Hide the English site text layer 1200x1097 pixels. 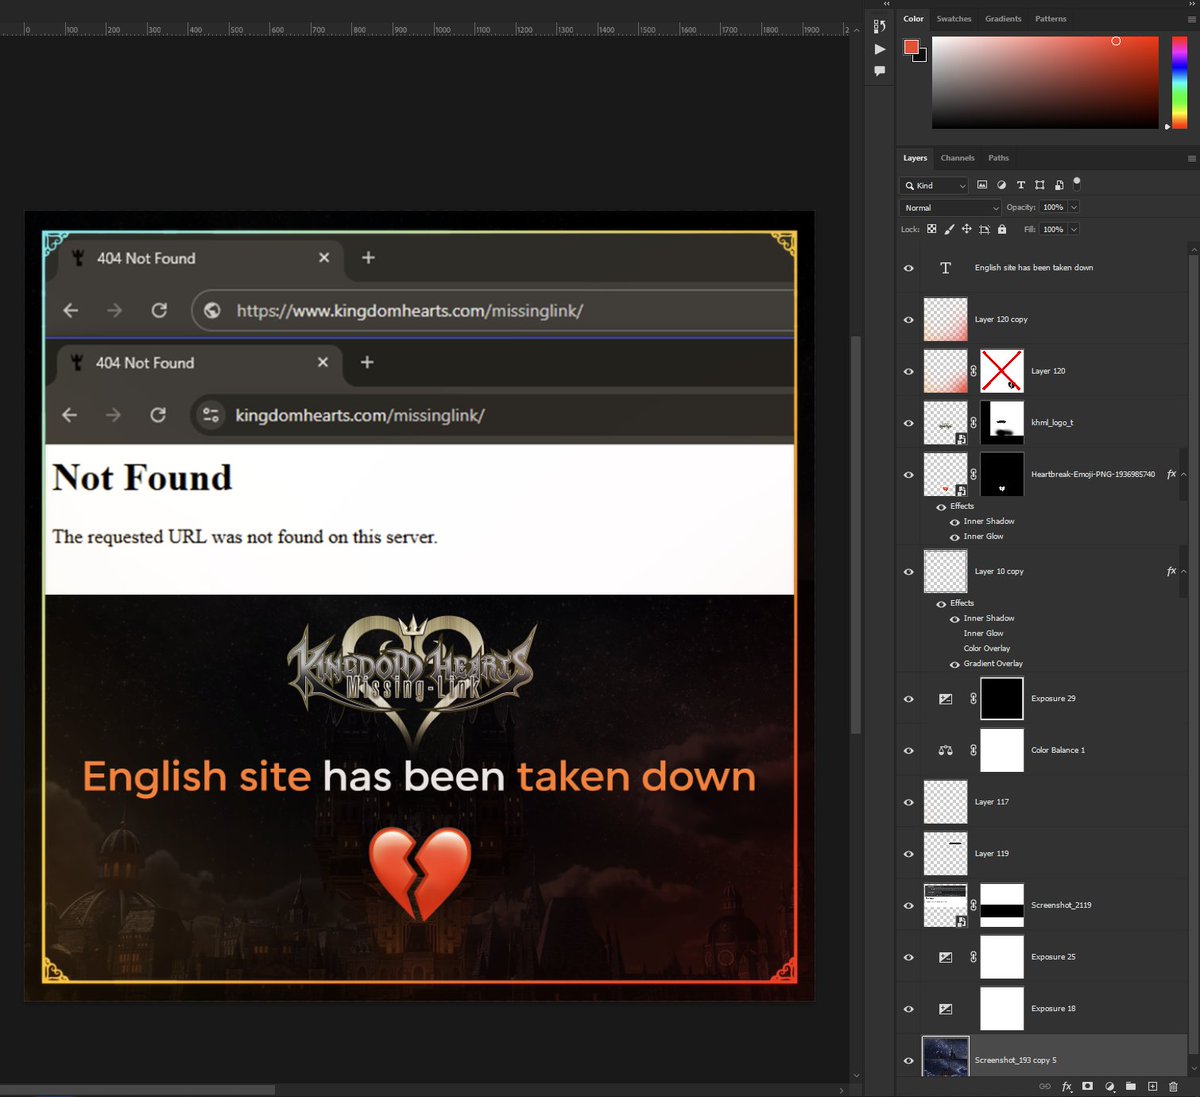908,268
